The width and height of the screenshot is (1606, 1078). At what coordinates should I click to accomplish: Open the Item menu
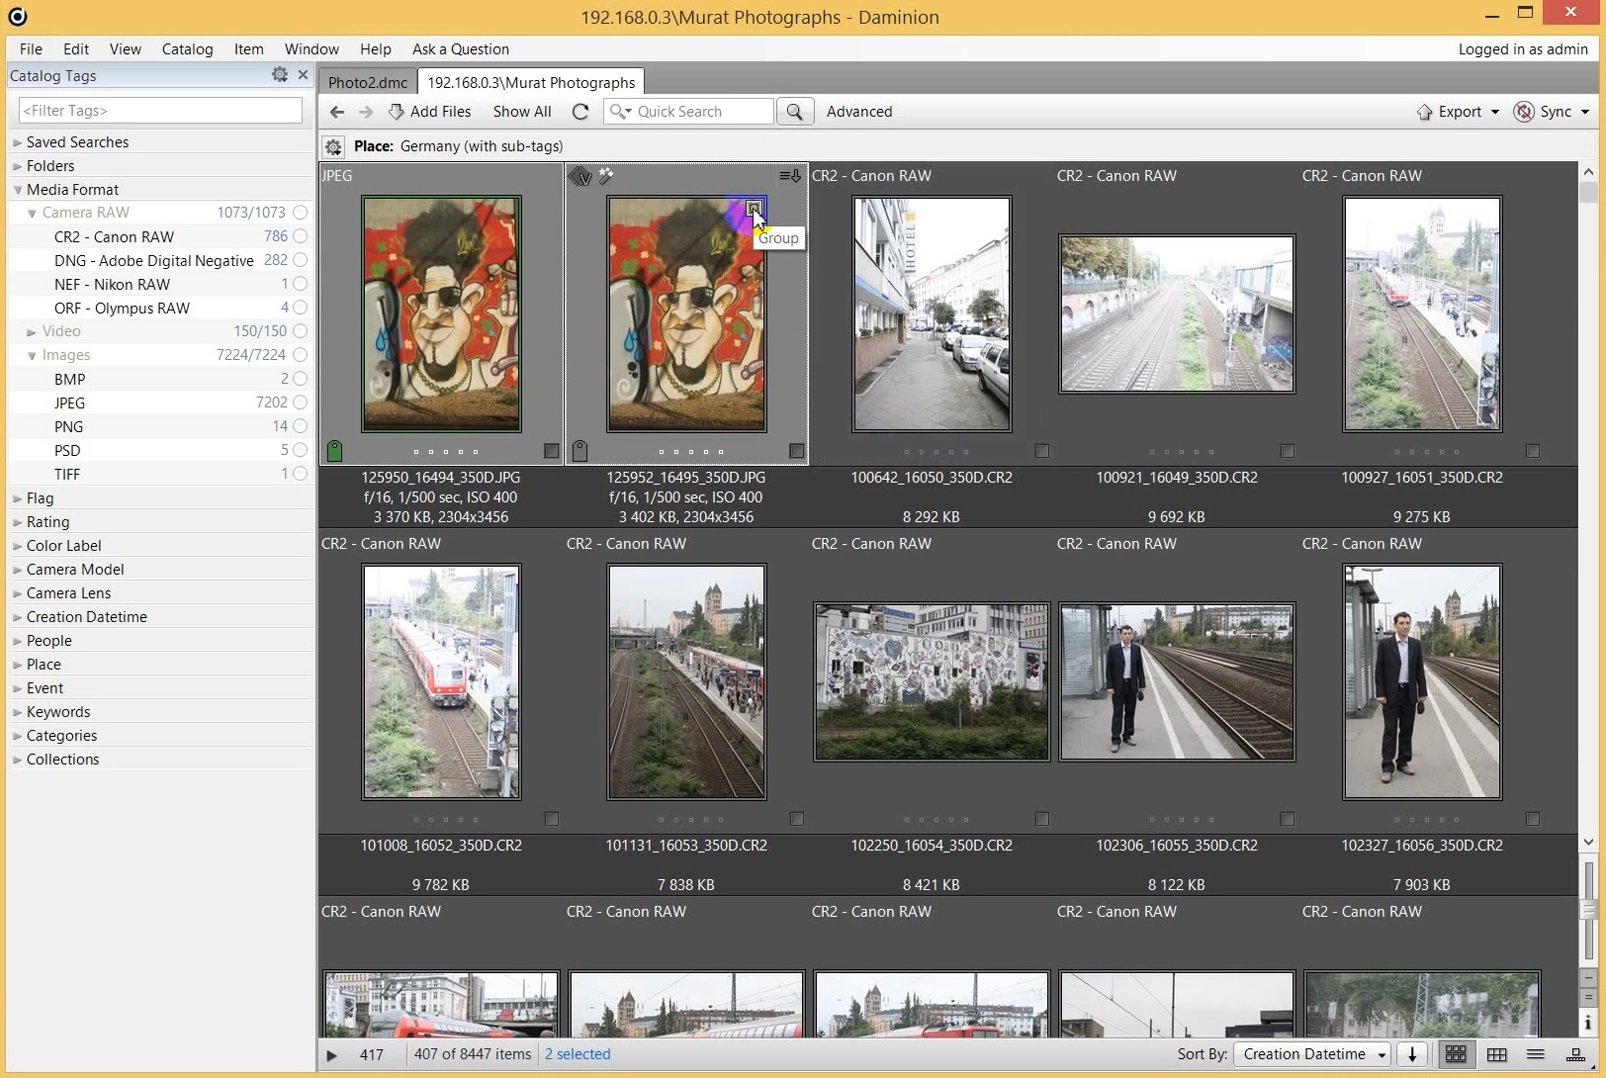pyautogui.click(x=249, y=49)
